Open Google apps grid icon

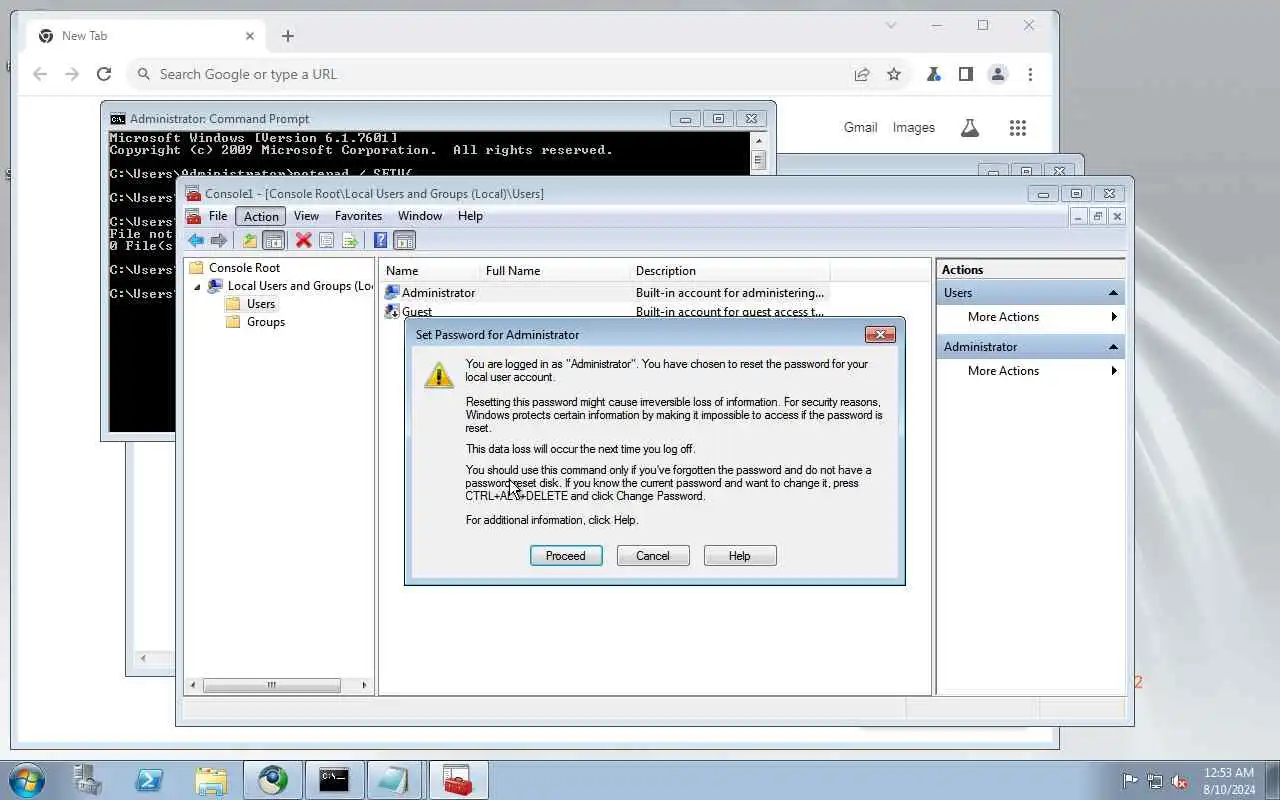point(1018,128)
